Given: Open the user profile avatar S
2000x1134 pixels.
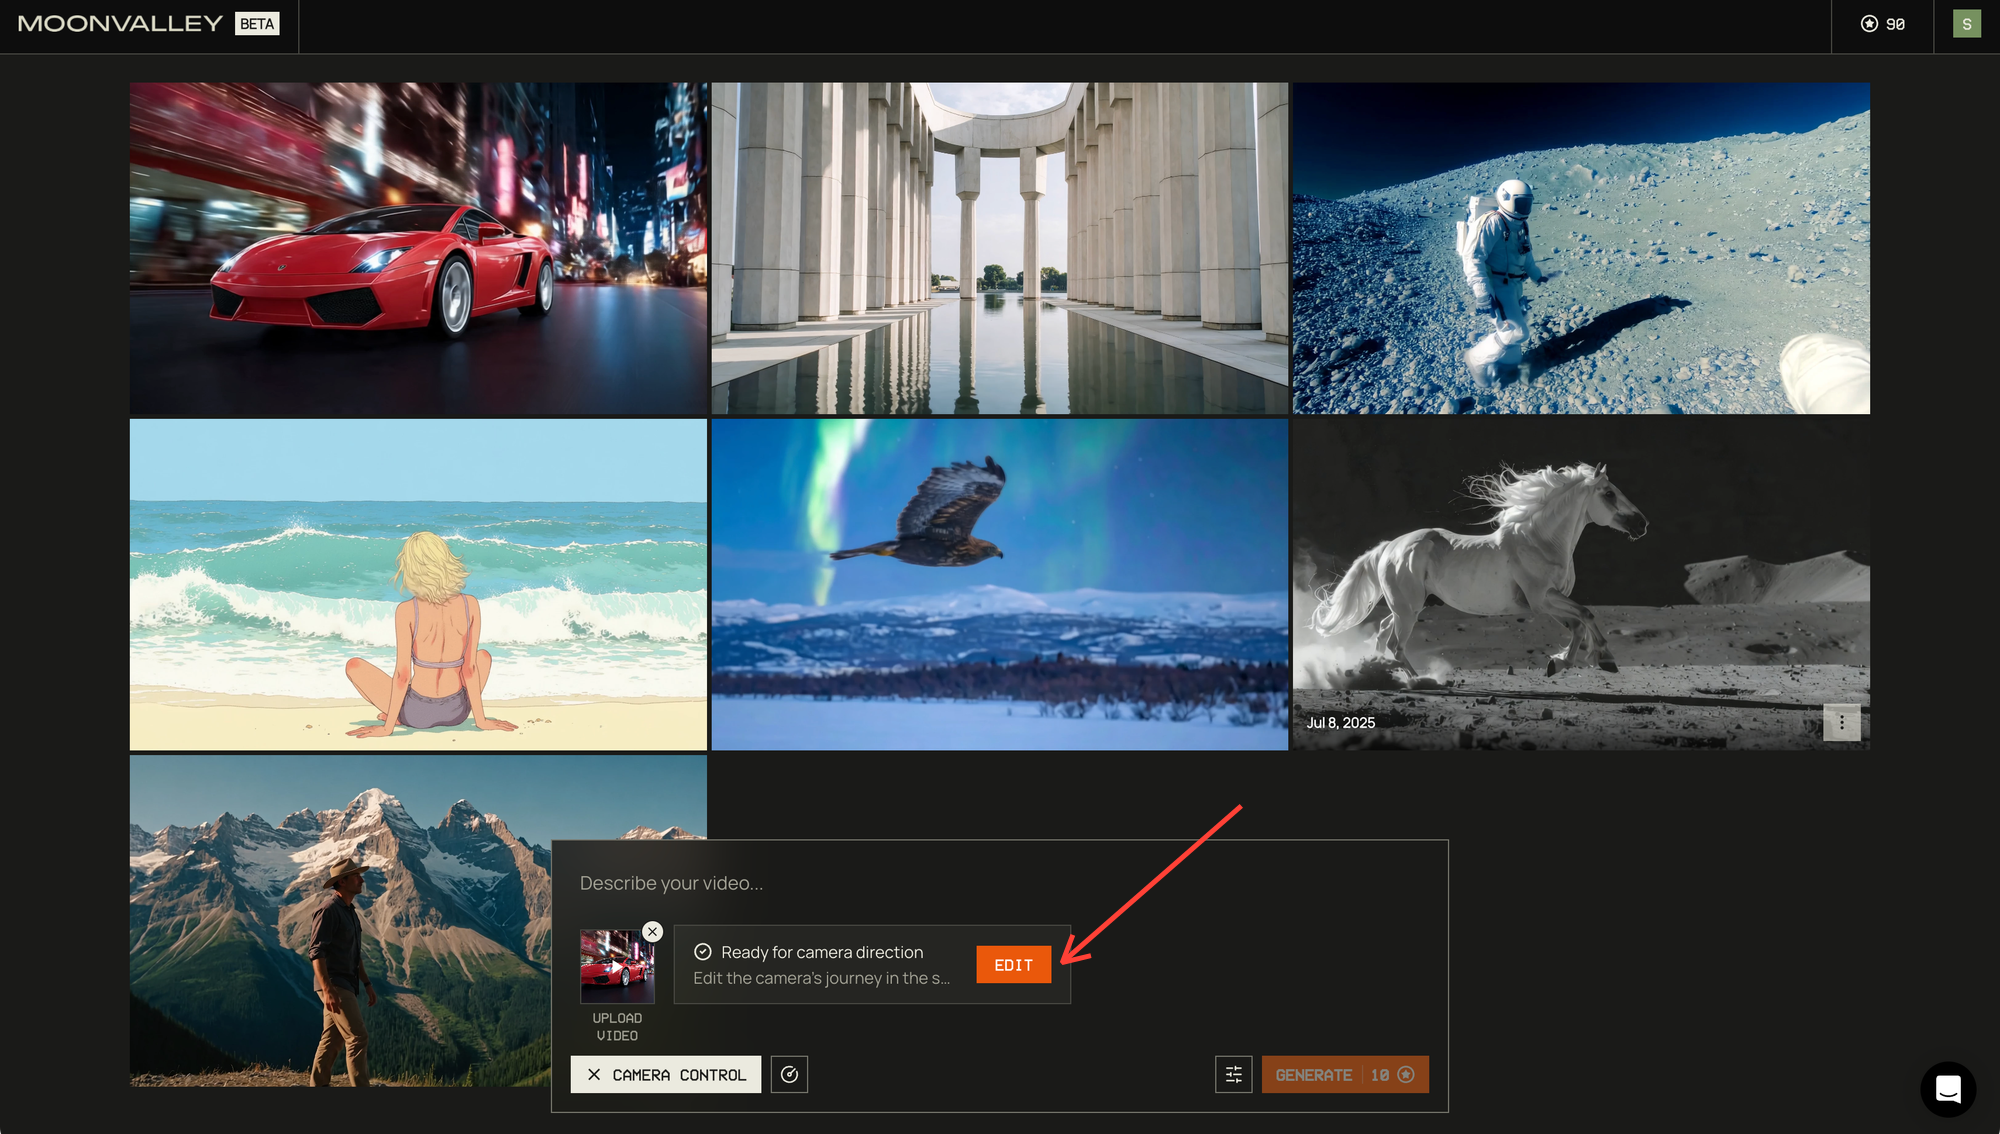Looking at the screenshot, I should [1966, 24].
